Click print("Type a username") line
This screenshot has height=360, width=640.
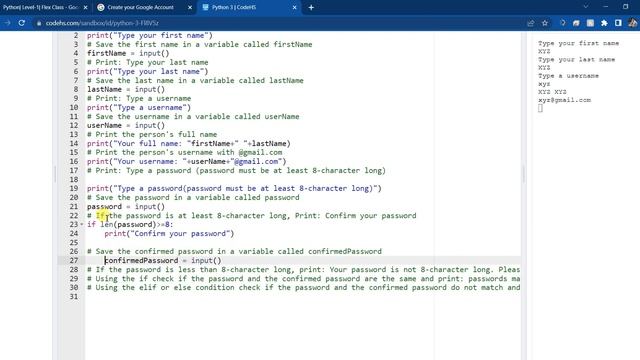(139, 107)
